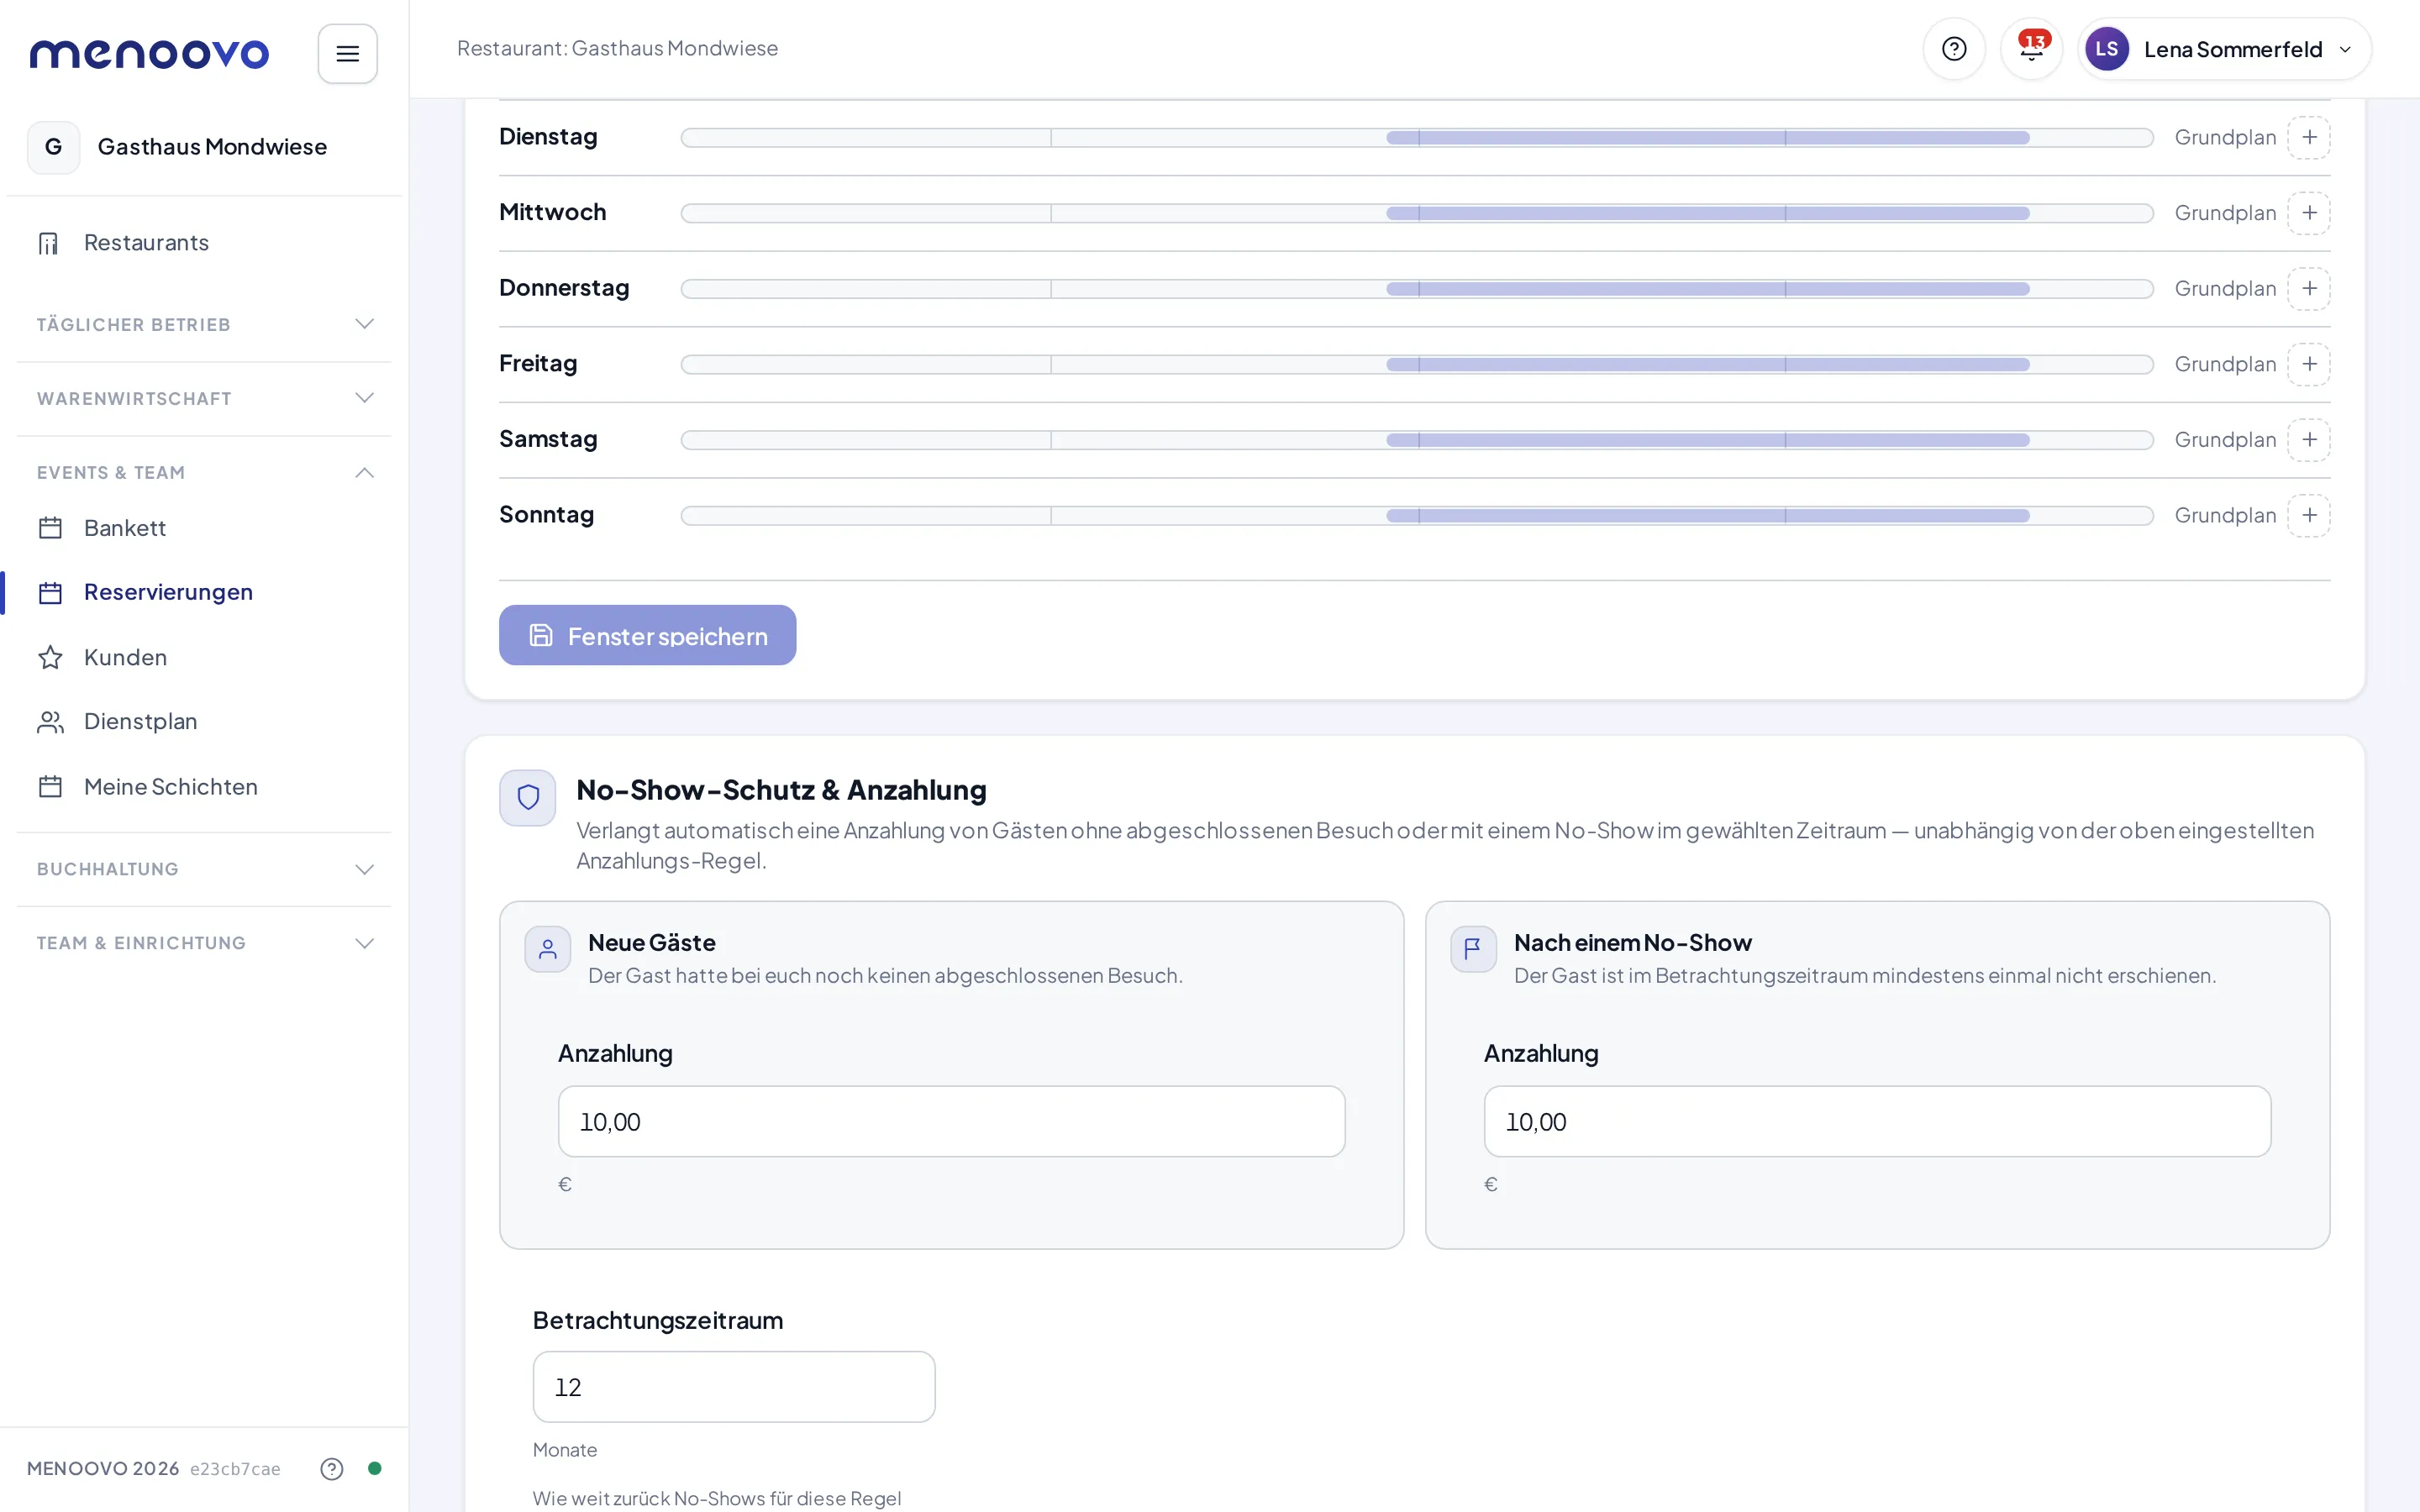Image resolution: width=2420 pixels, height=1512 pixels.
Task: Add window for Samstag with plus
Action: pyautogui.click(x=2309, y=440)
